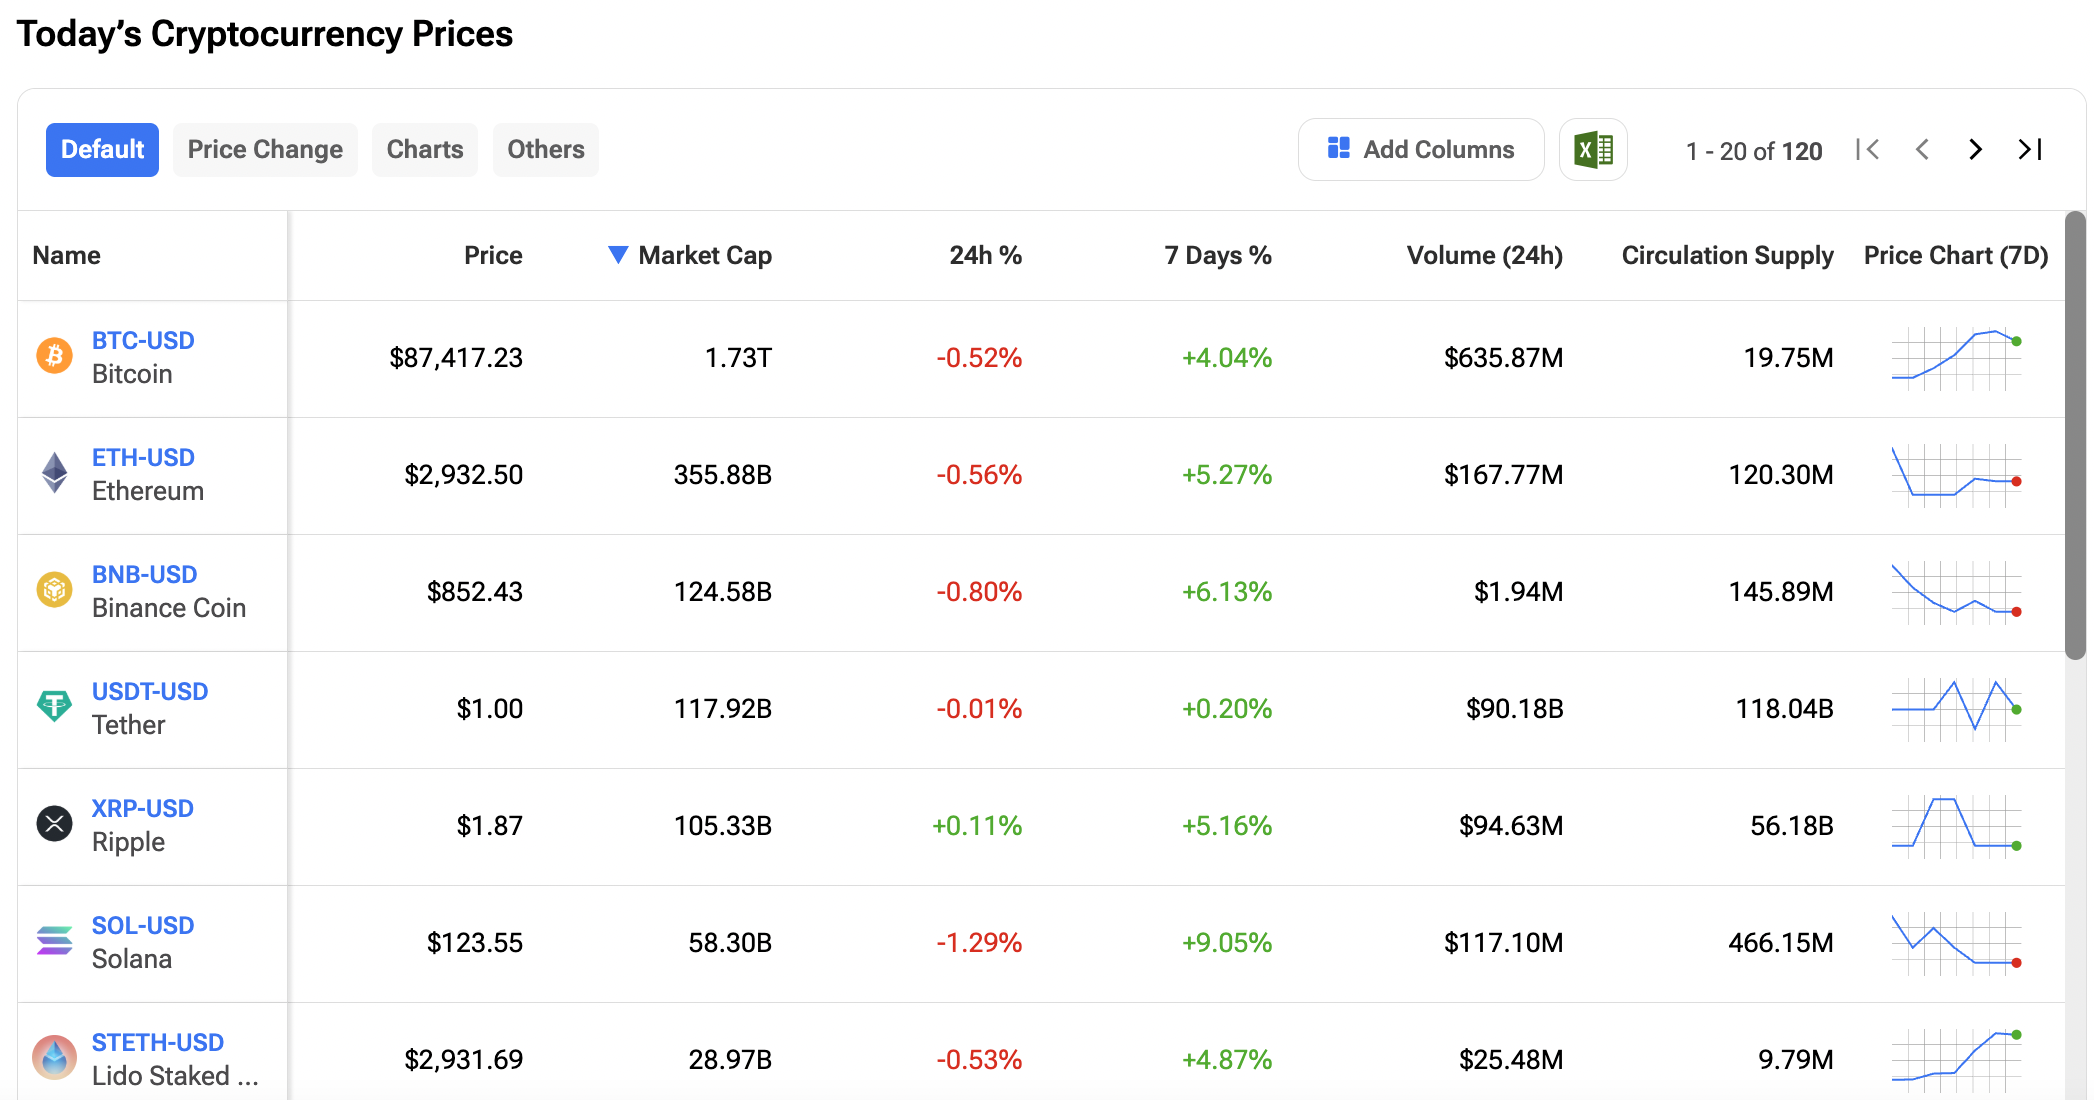Click the Ripple XRP logo icon
This screenshot has width=2094, height=1100.
point(55,824)
